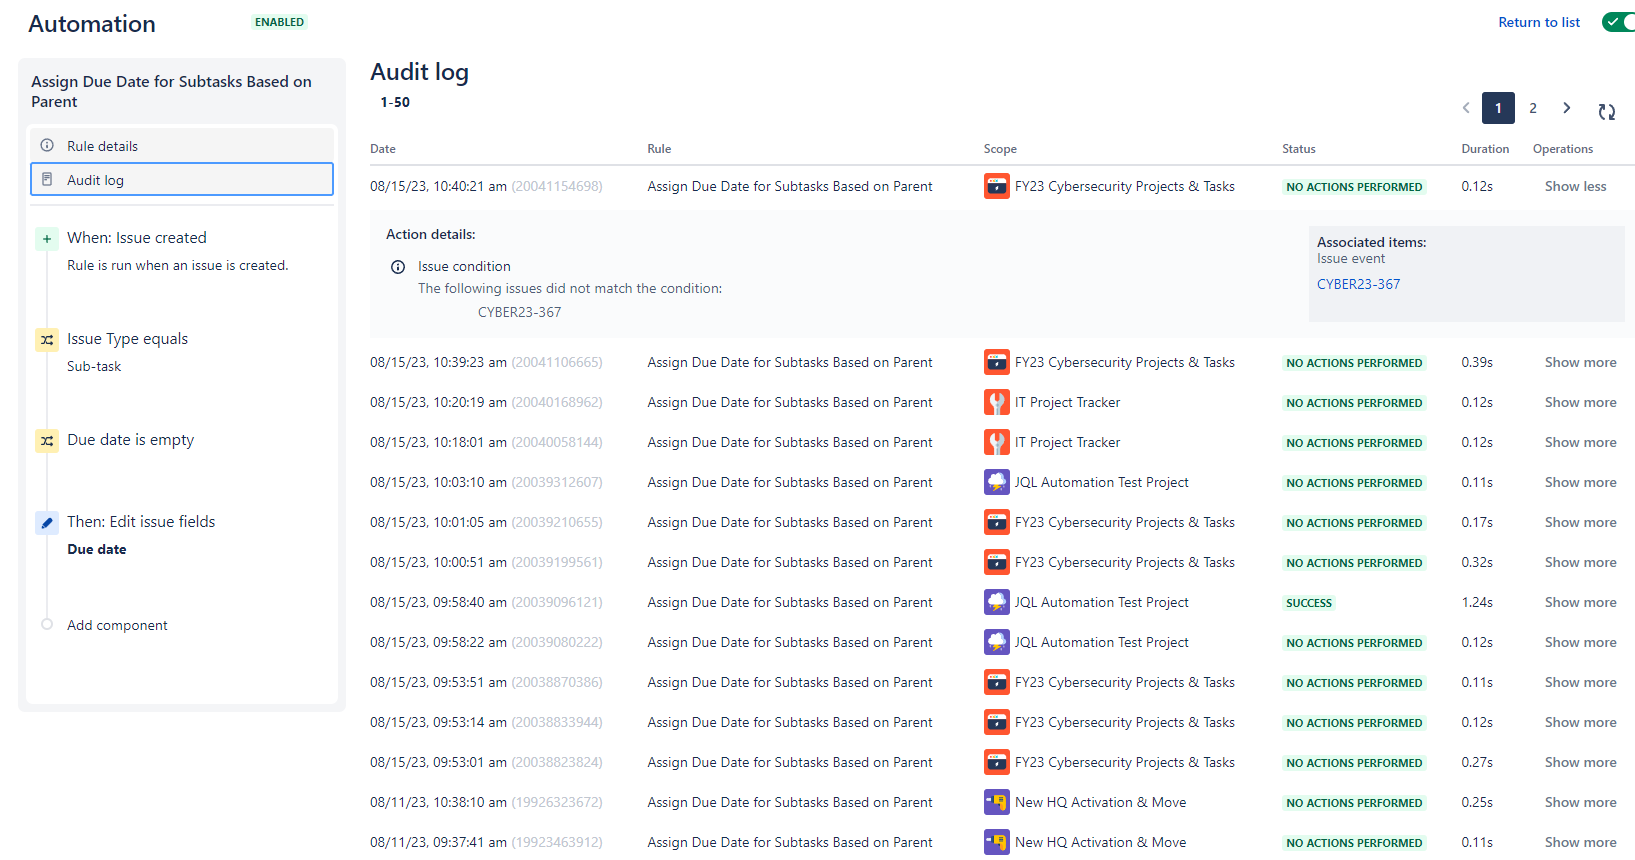Select the Issue Type equals condition icon
The image size is (1635, 860).
click(47, 340)
